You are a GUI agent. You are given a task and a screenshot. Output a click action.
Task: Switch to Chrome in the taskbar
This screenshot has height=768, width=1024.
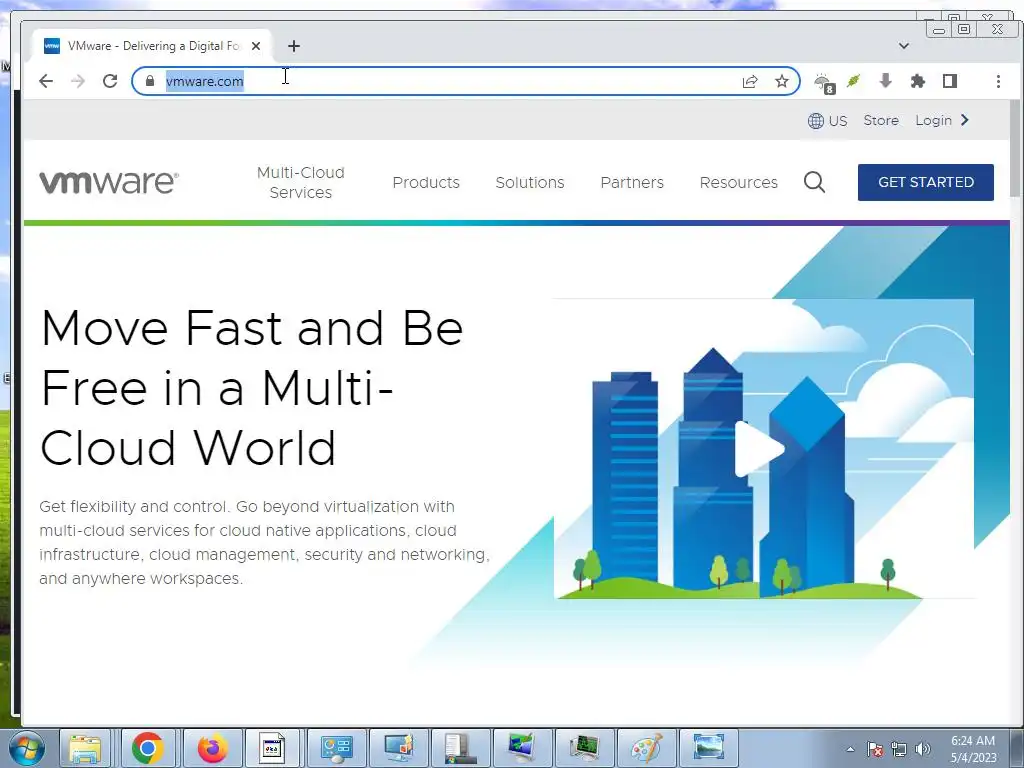point(148,748)
